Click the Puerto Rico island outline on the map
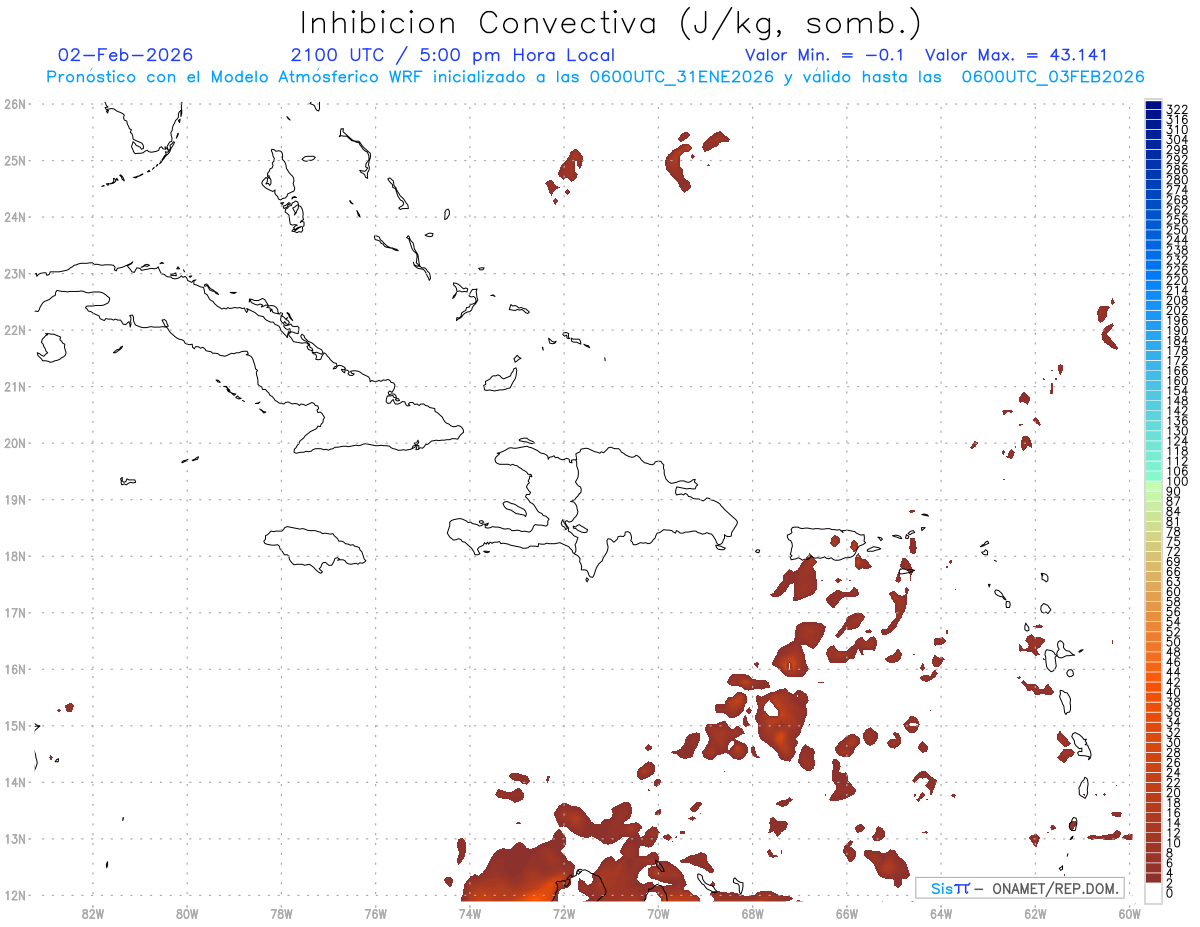Image resolution: width=1200 pixels, height=927 pixels. pyautogui.click(x=825, y=543)
